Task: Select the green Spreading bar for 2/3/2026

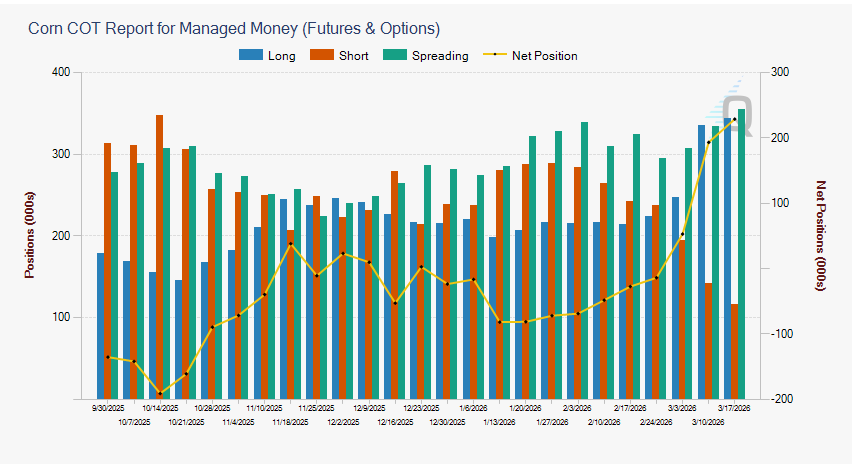Action: [x=585, y=260]
